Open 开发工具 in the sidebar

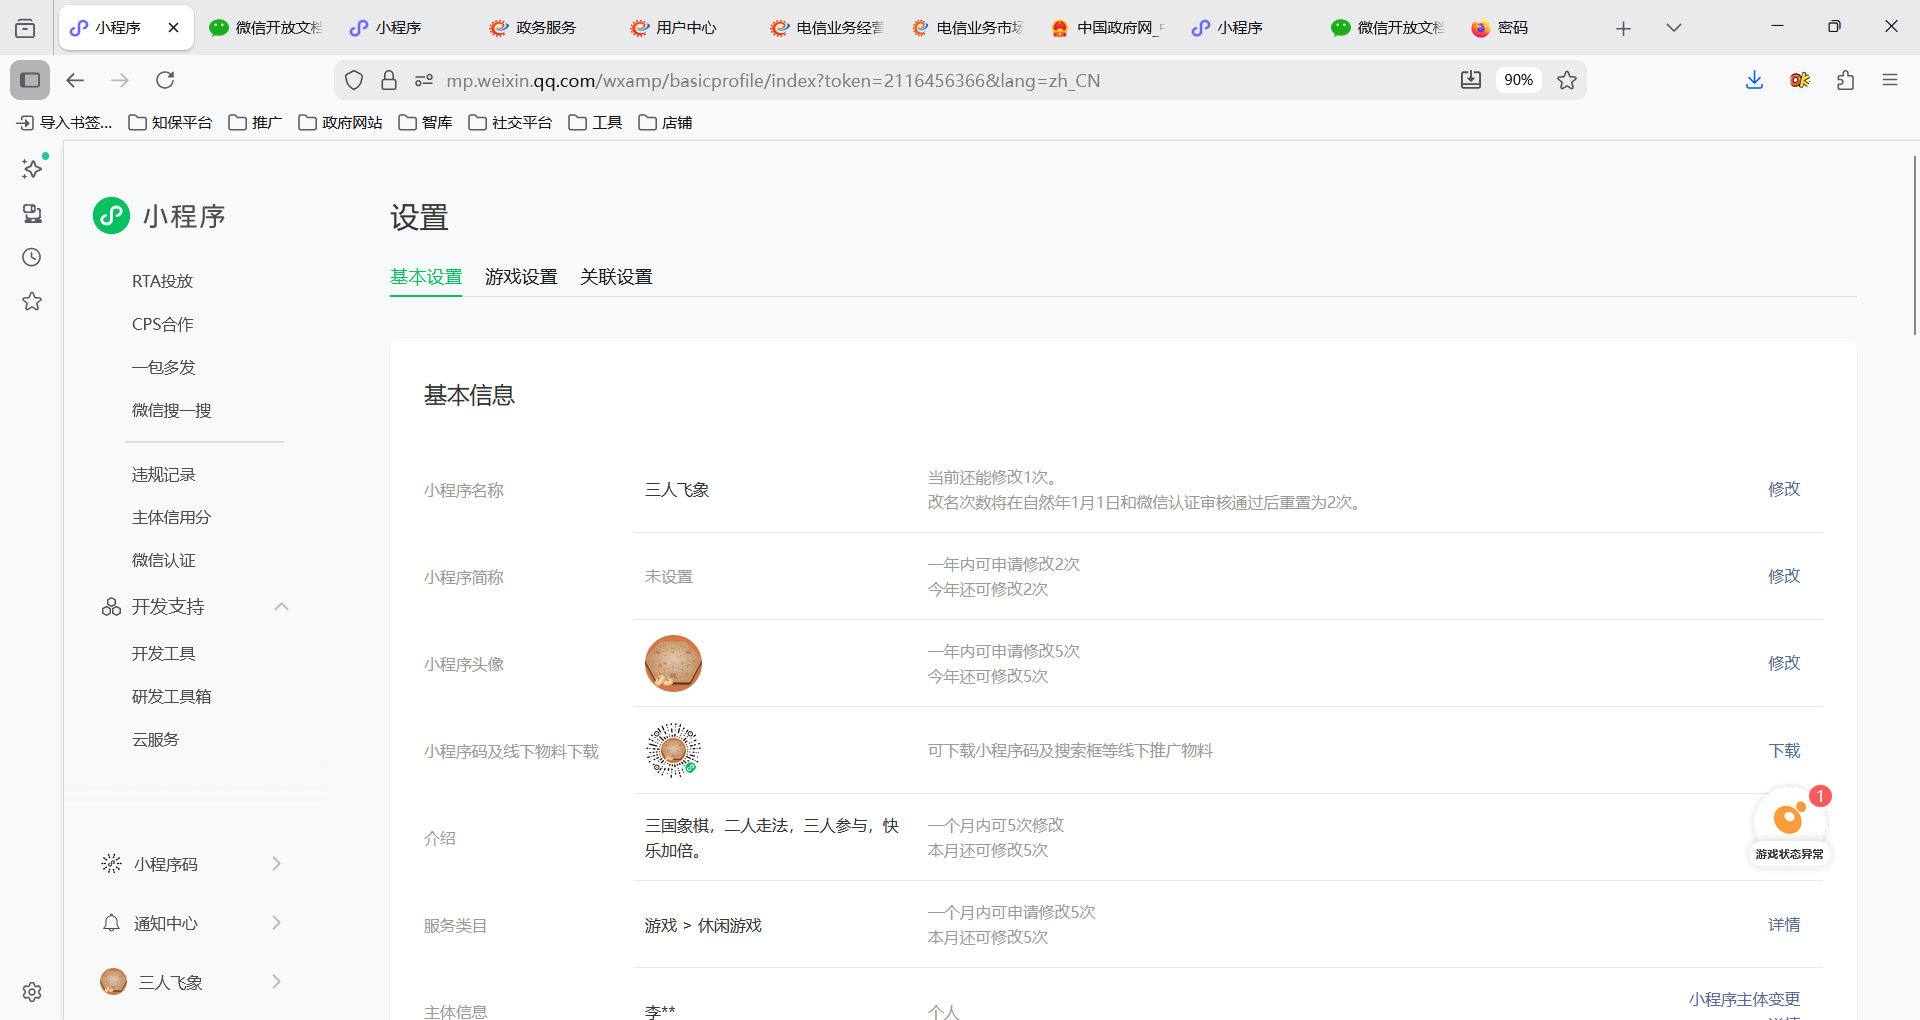tap(164, 653)
